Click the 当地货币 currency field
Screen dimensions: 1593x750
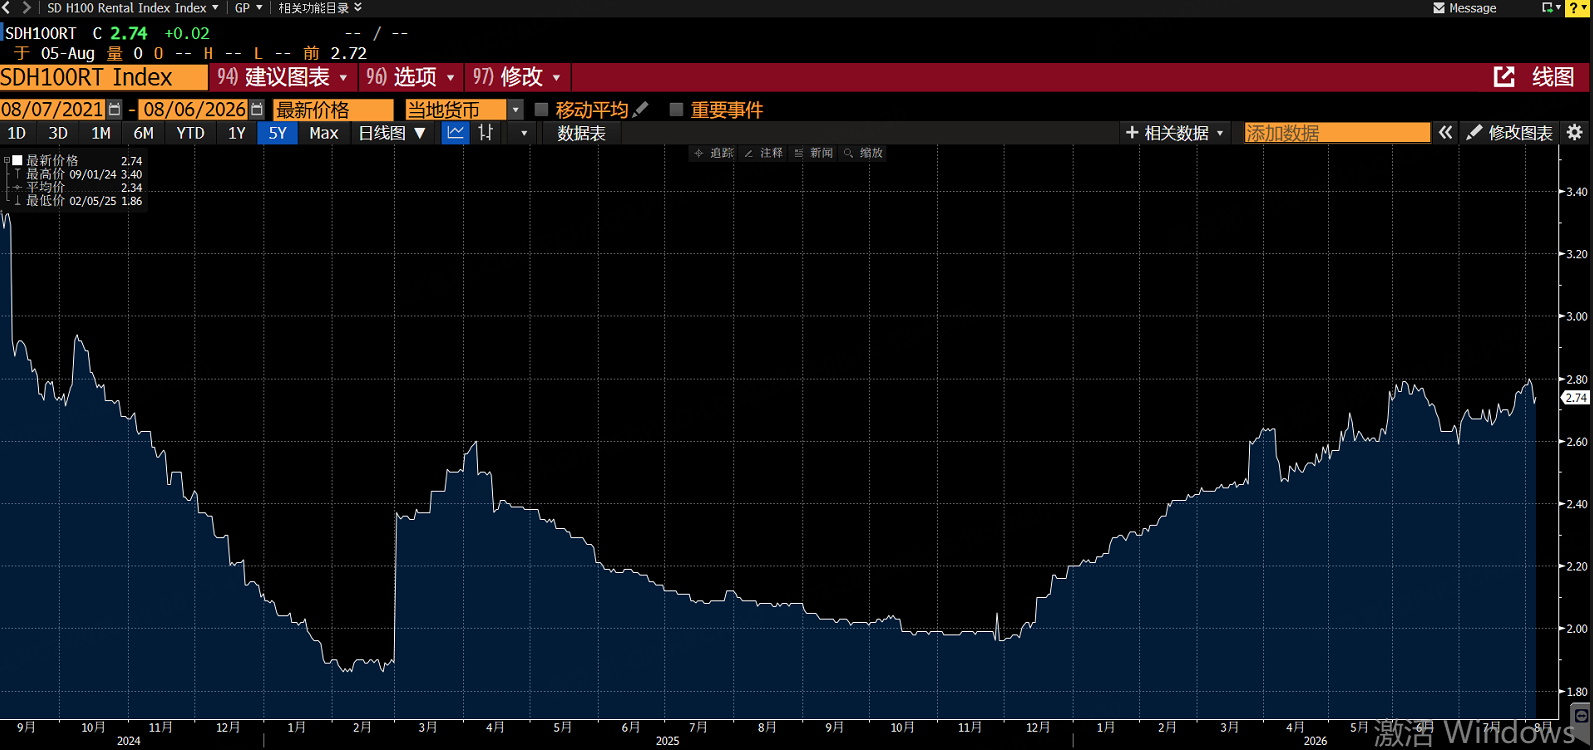[456, 109]
